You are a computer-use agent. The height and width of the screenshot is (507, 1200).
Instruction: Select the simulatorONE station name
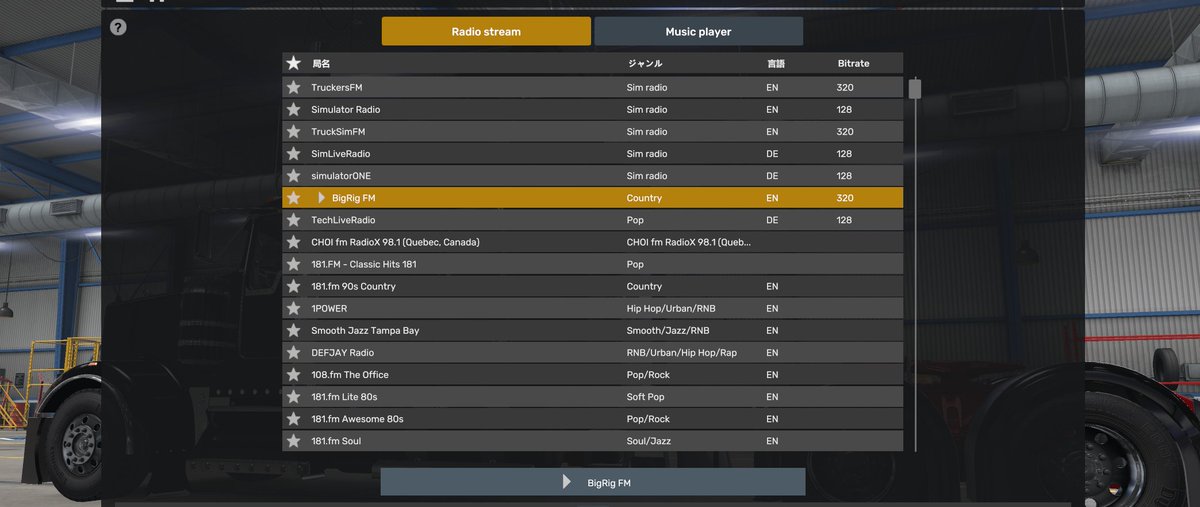(340, 176)
